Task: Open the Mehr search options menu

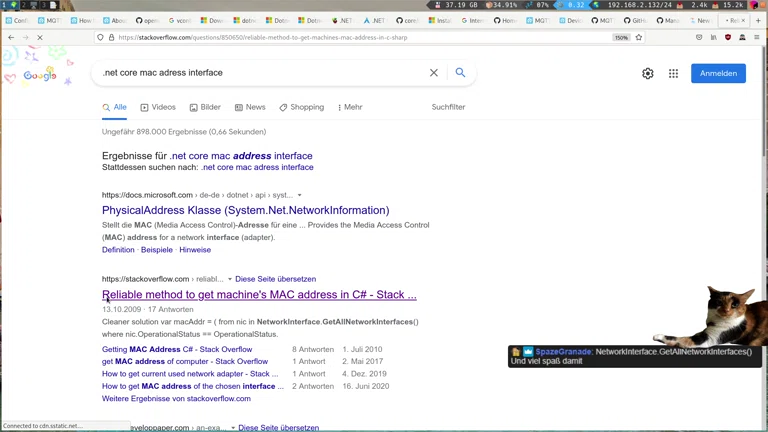Action: [350, 107]
